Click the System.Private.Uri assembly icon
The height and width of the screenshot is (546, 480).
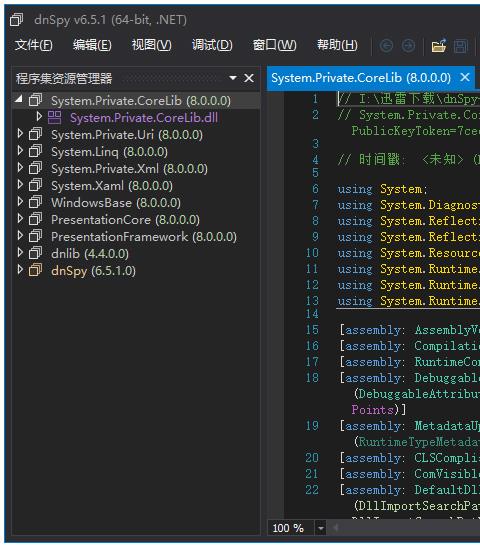[x=36, y=134]
